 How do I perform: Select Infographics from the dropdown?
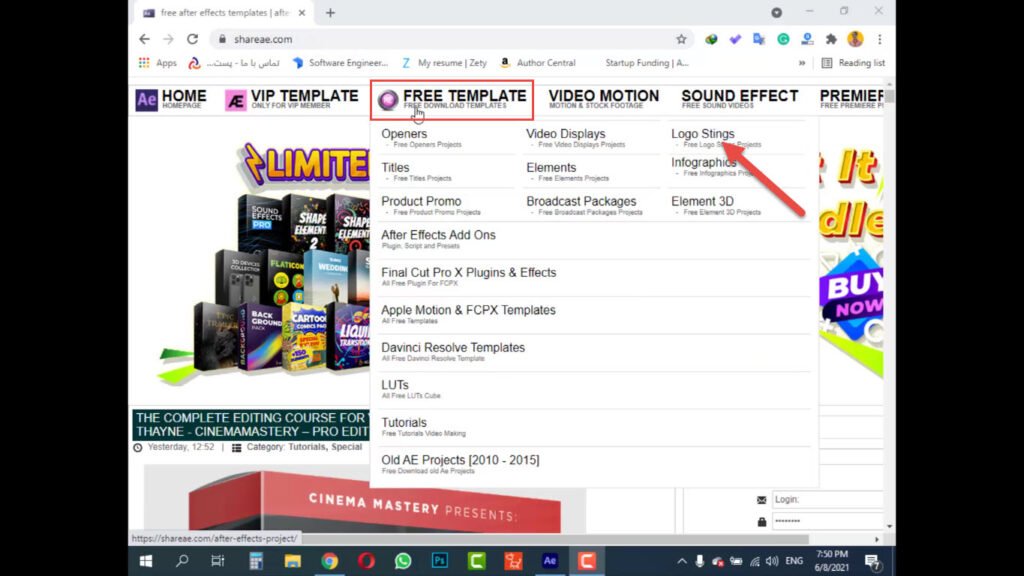coord(704,163)
